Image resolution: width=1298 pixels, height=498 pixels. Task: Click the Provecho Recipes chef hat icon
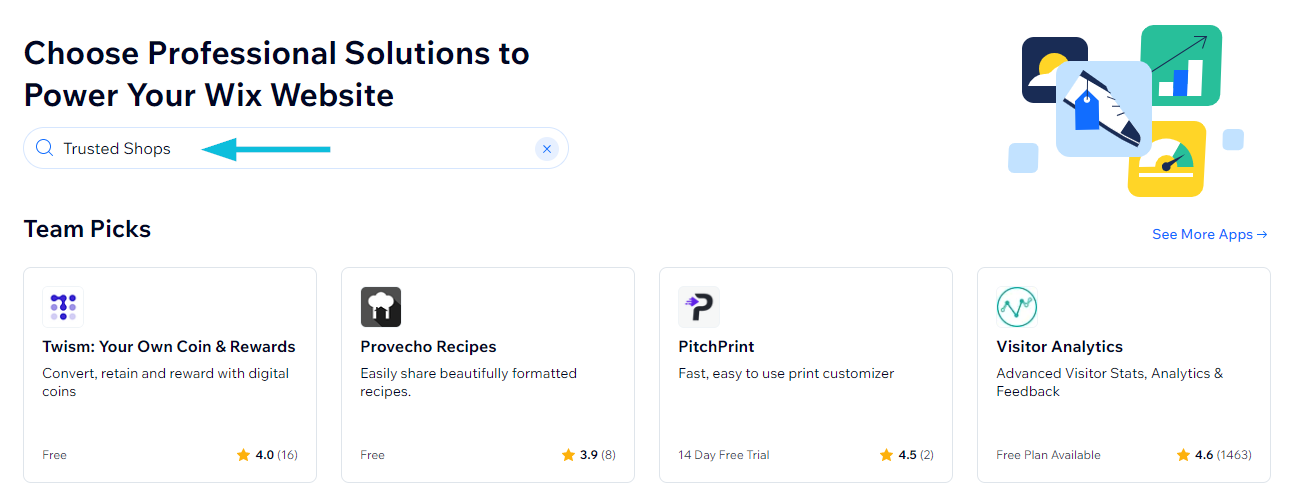point(381,307)
